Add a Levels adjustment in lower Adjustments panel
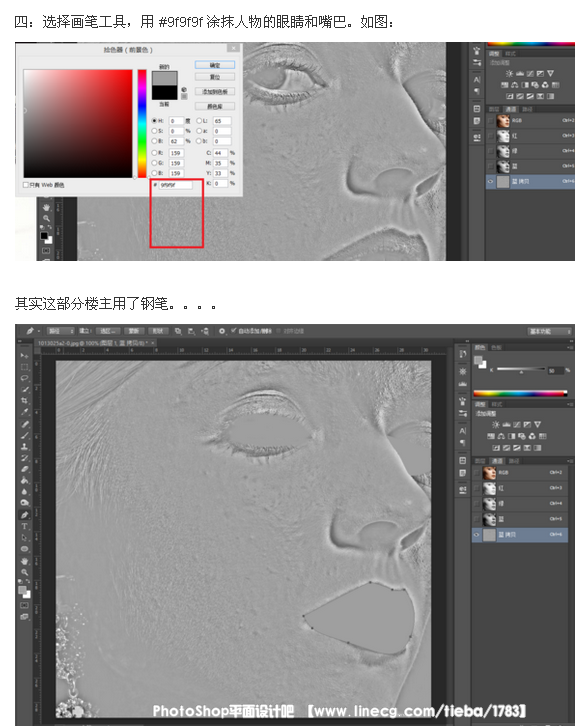The image size is (576, 728). (506, 424)
